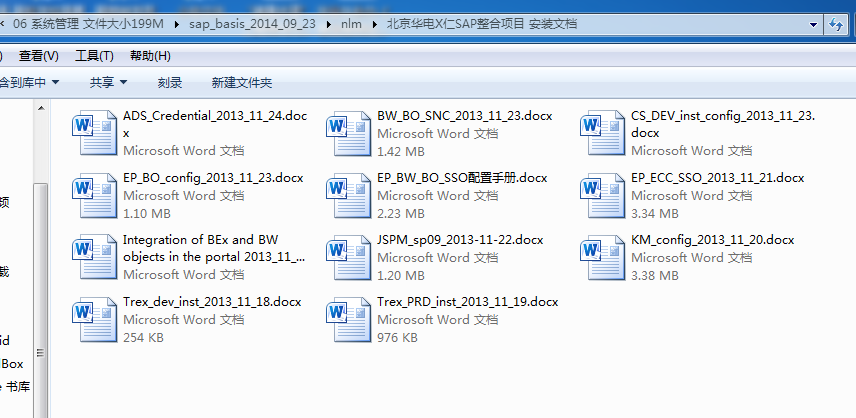This screenshot has width=856, height=418.
Task: Select file name Trex_PRD_inst_2013_11_19.docx
Action: [467, 302]
